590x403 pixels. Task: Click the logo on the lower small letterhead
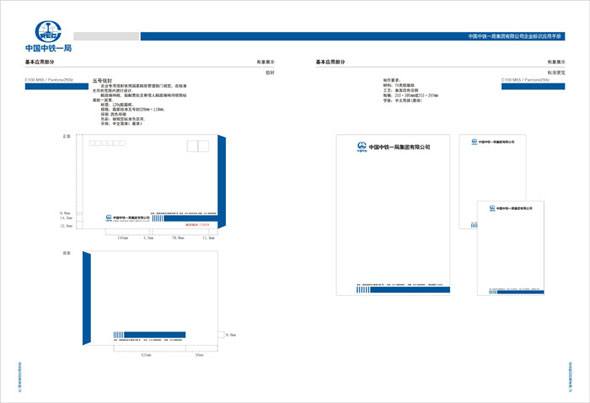[492, 208]
